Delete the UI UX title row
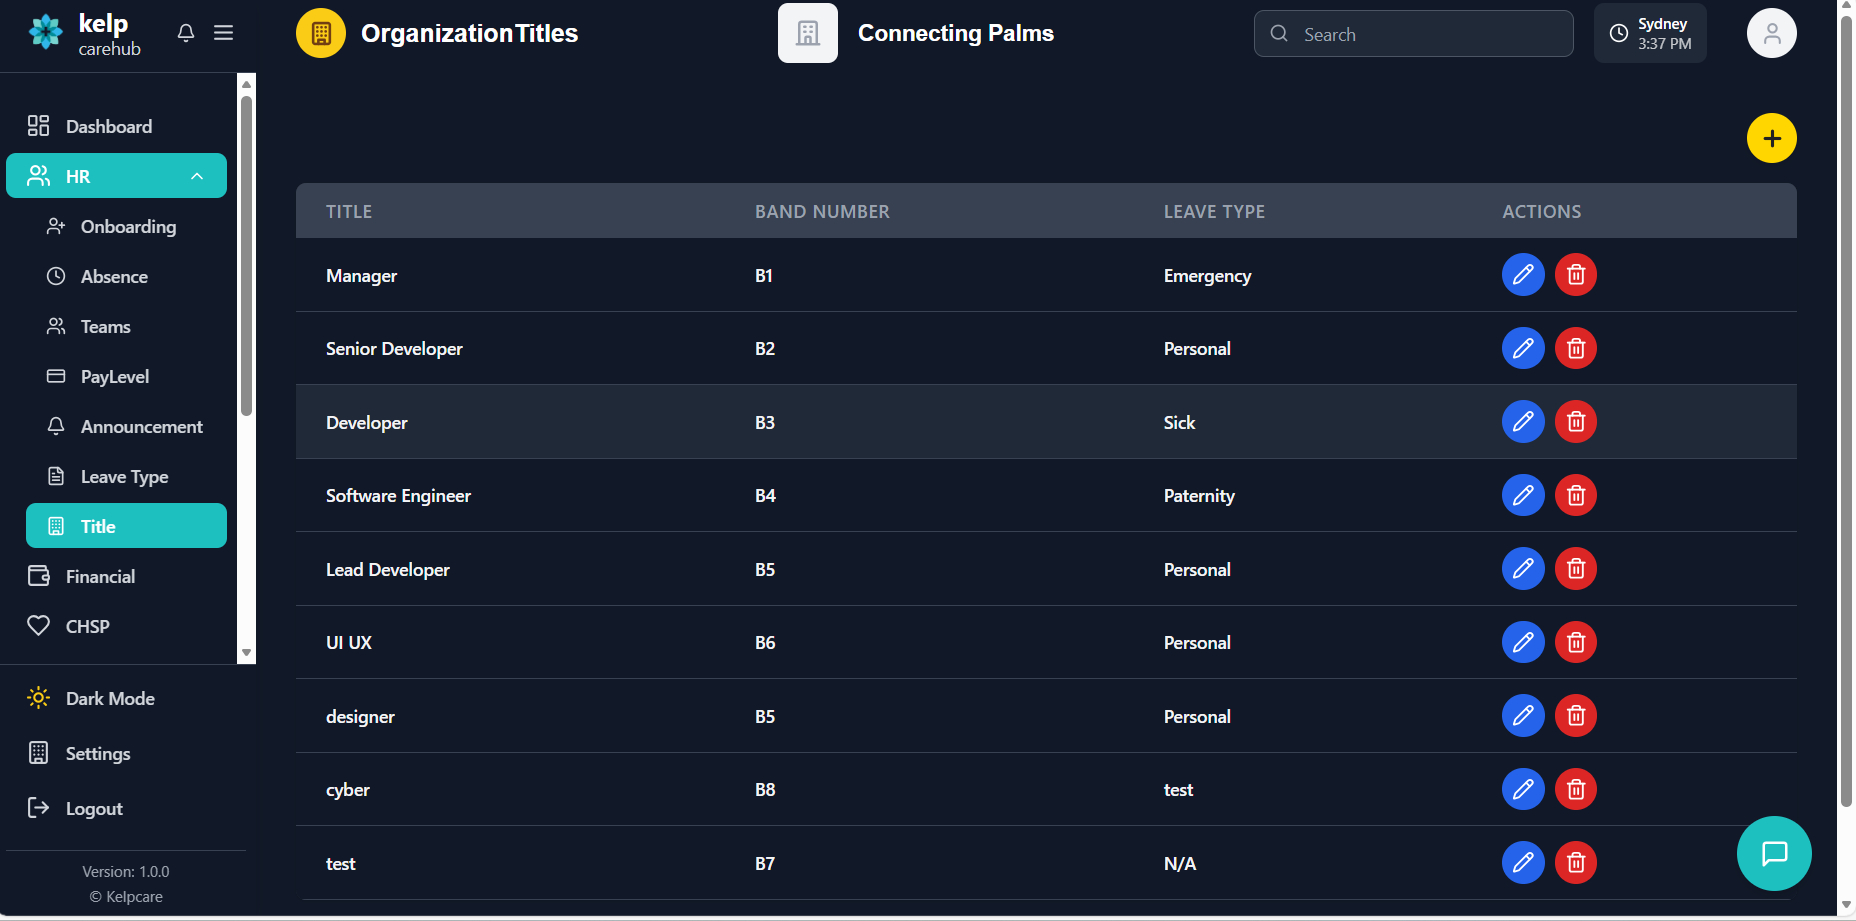1856x921 pixels. coord(1575,643)
